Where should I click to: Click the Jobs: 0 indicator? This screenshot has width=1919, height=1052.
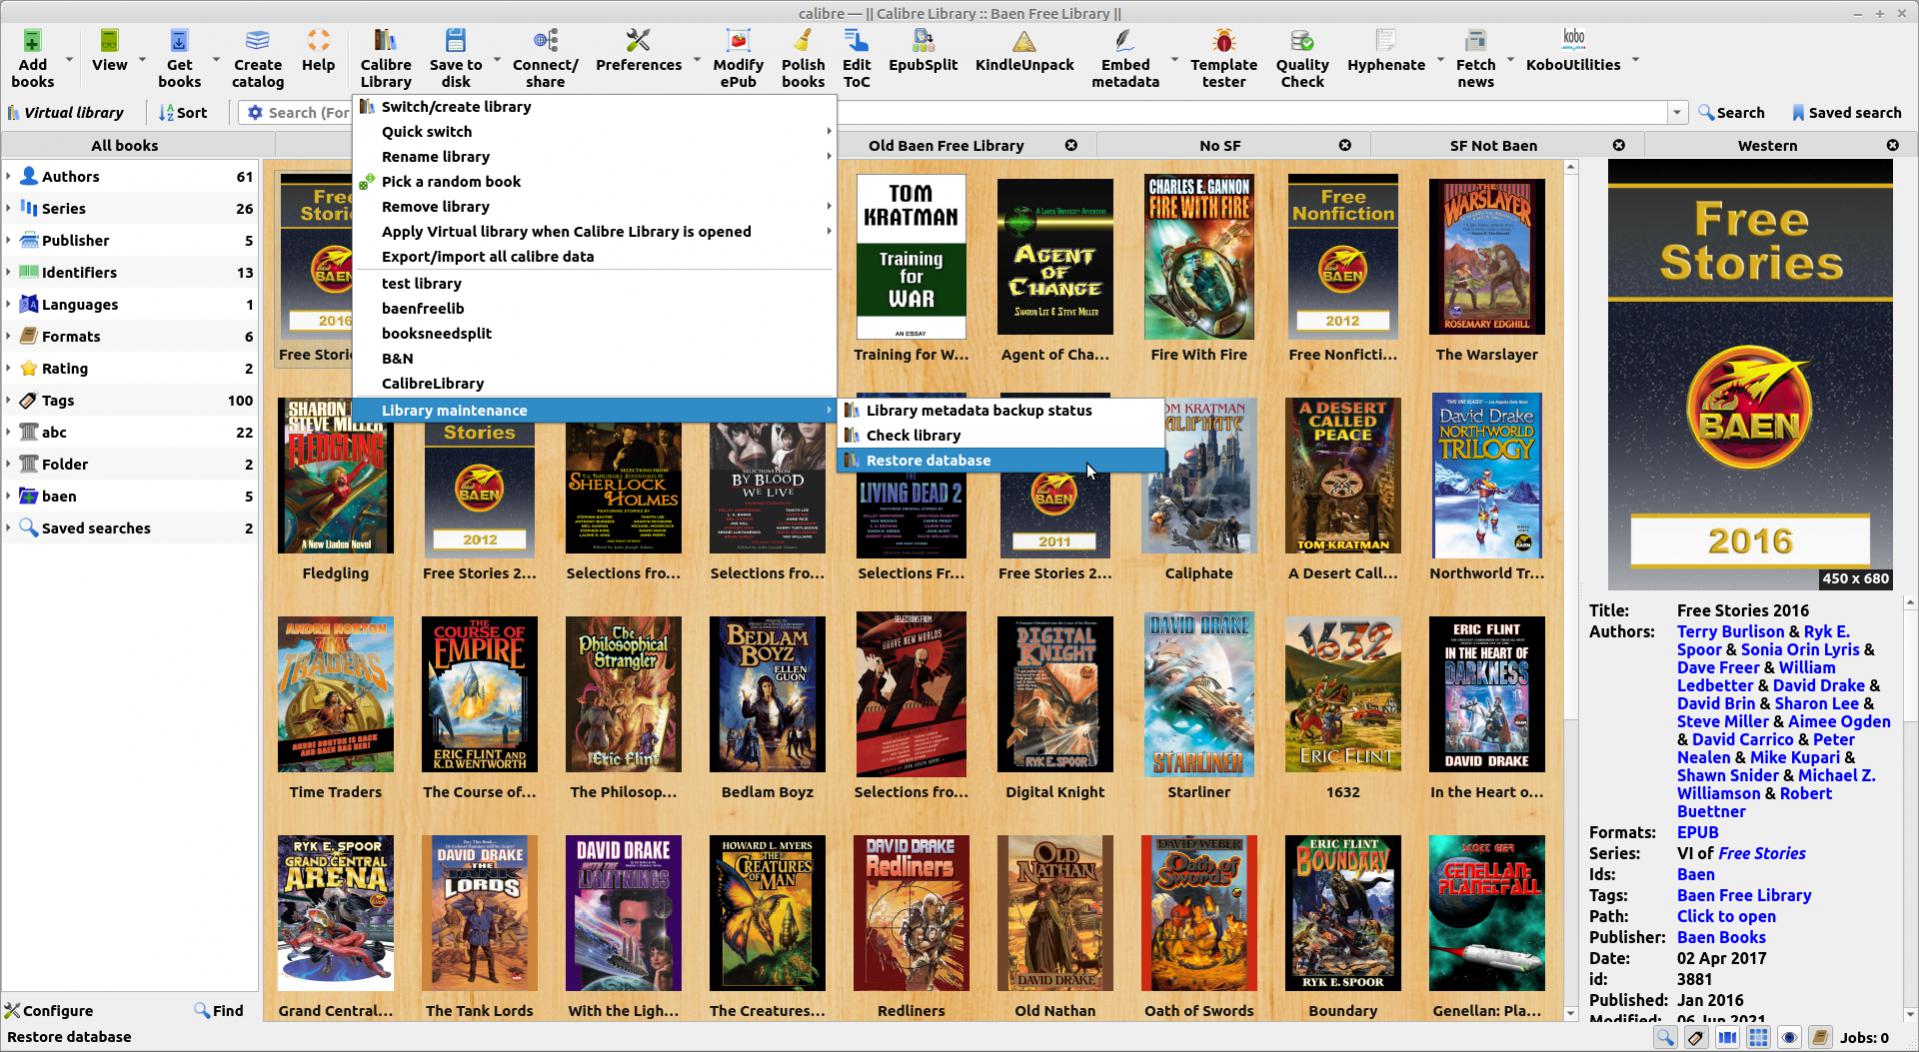pyautogui.click(x=1864, y=1038)
